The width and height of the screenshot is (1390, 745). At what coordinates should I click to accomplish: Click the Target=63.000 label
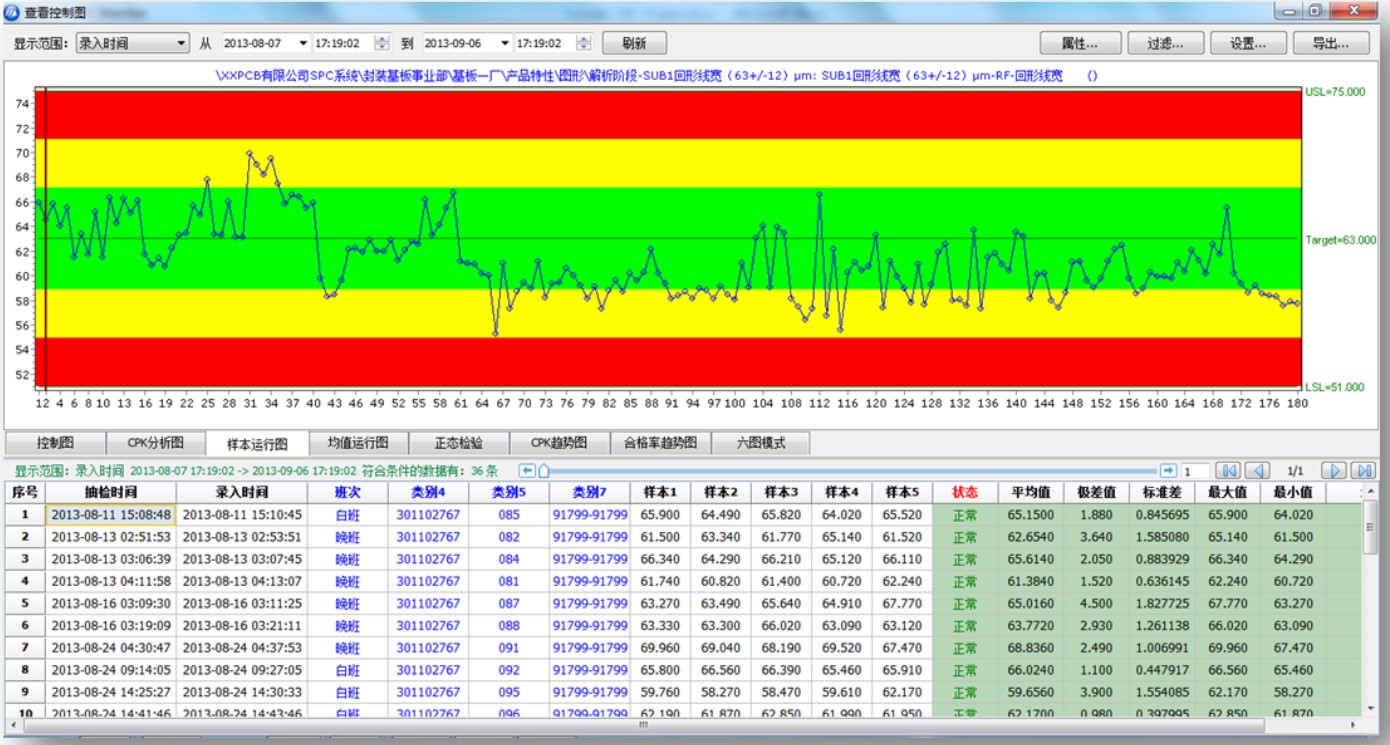tap(1340, 240)
